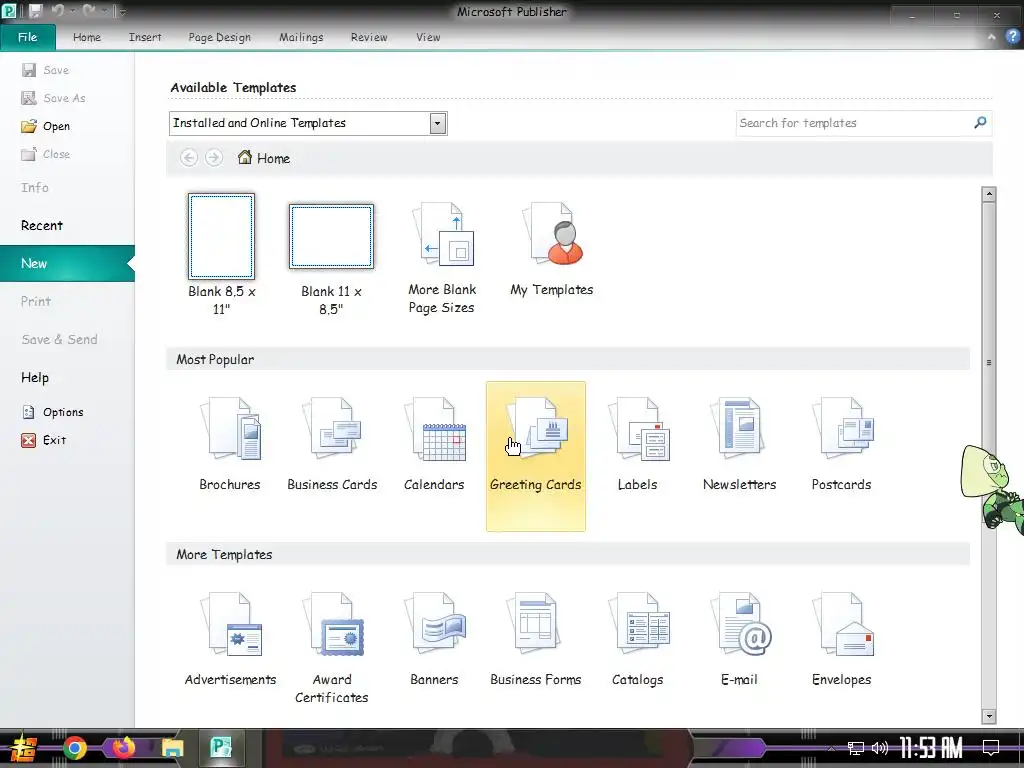
Task: Open the Postcards template category
Action: click(841, 444)
